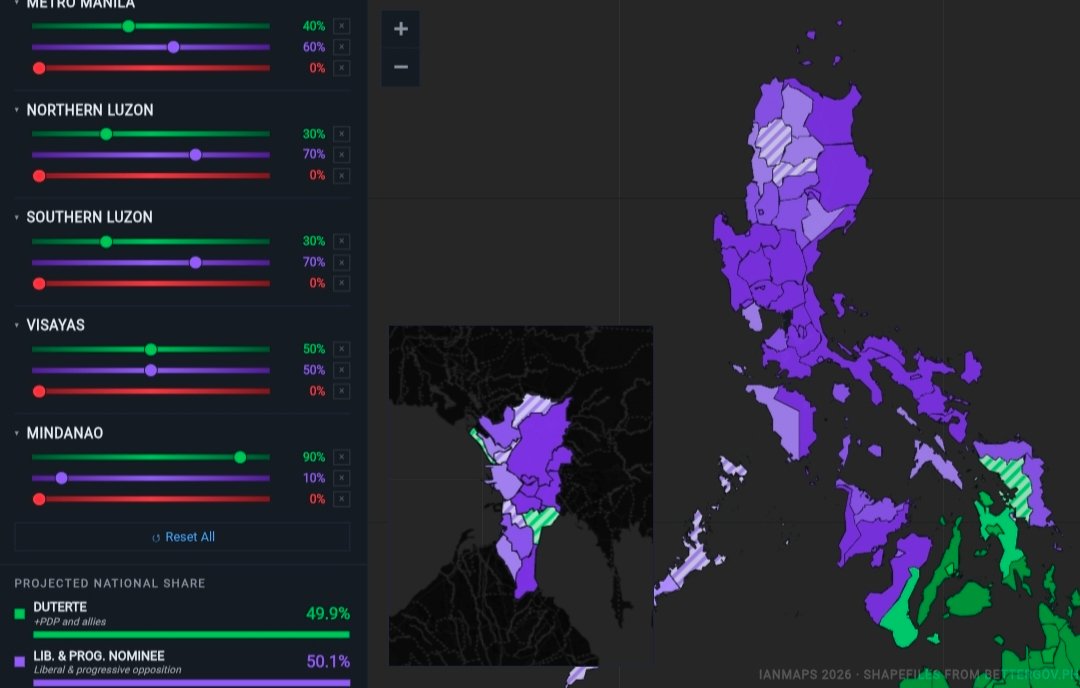This screenshot has width=1080, height=688.
Task: Clear Southern Luzon purple 70% slider with x
Action: coord(342,262)
